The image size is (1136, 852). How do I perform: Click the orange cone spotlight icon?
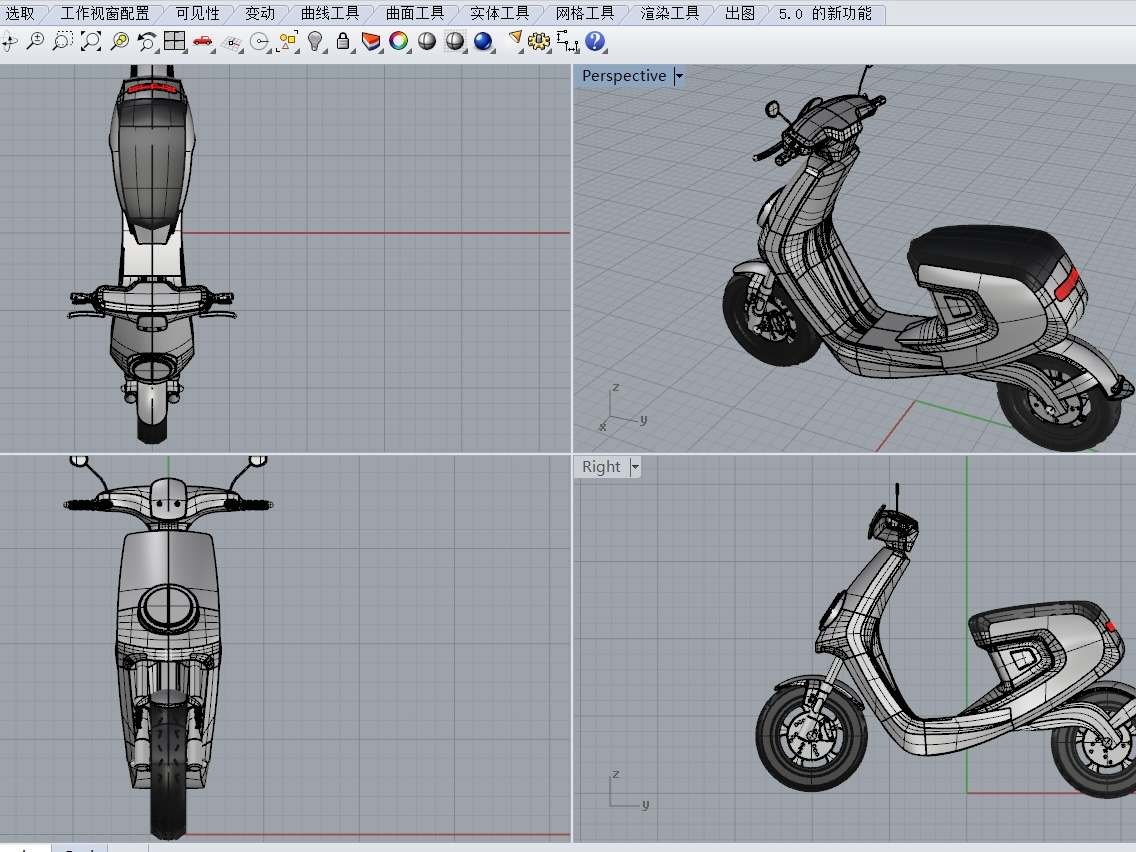coord(514,40)
